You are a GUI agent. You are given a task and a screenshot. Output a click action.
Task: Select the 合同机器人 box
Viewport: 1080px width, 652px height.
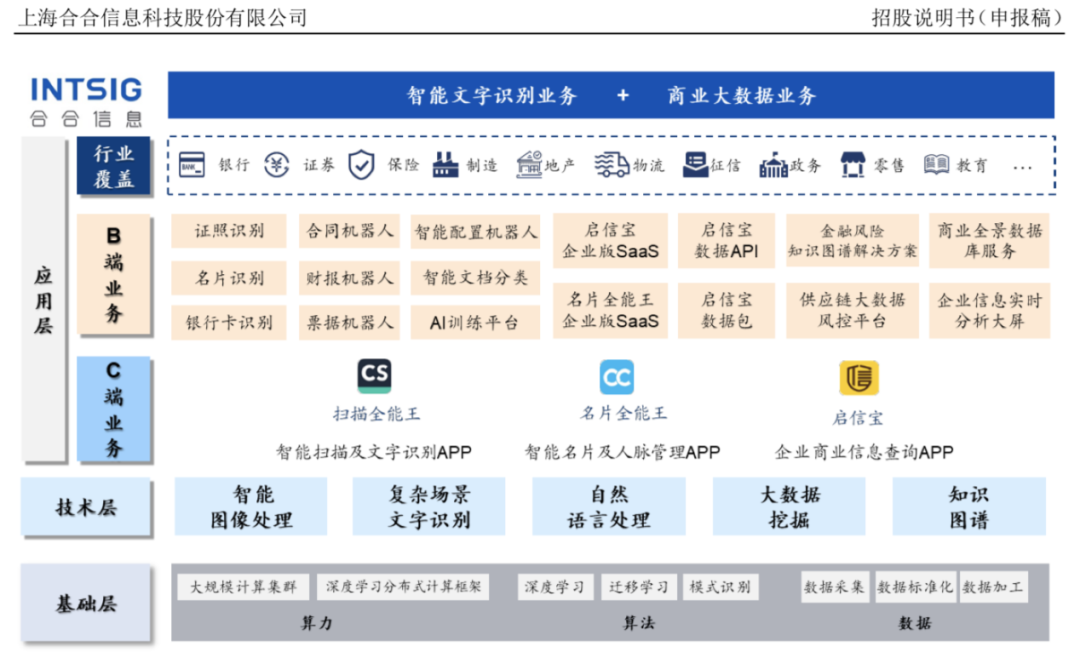pyautogui.click(x=349, y=231)
